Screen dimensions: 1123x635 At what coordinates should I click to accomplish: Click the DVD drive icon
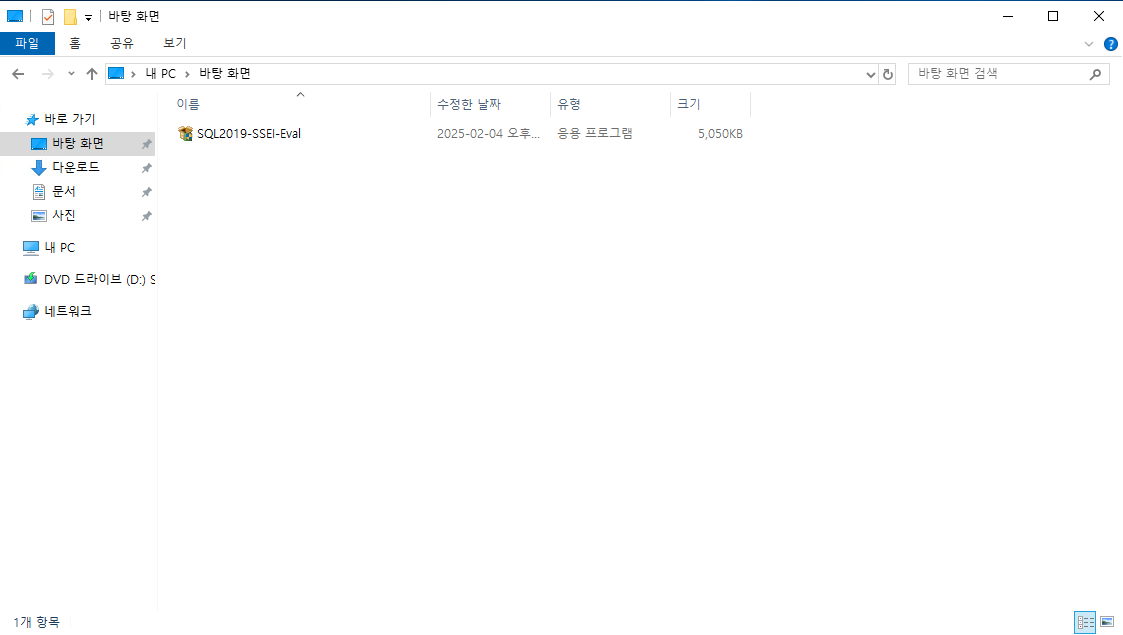click(30, 278)
